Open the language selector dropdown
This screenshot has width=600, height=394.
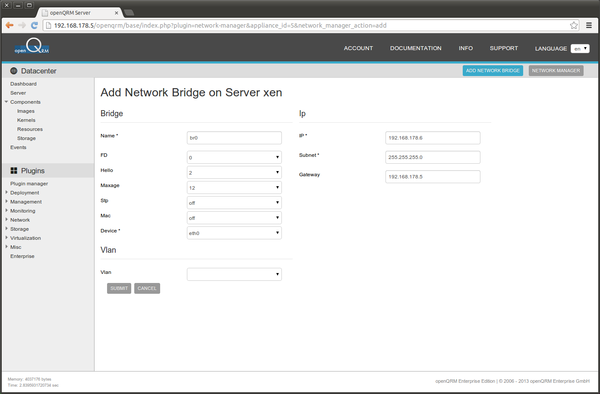580,49
